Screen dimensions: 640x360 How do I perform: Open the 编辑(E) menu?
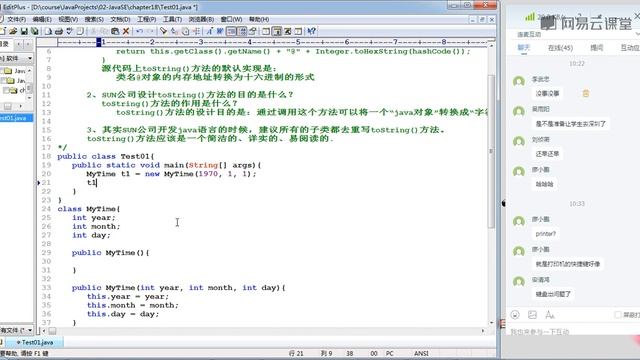point(42,19)
